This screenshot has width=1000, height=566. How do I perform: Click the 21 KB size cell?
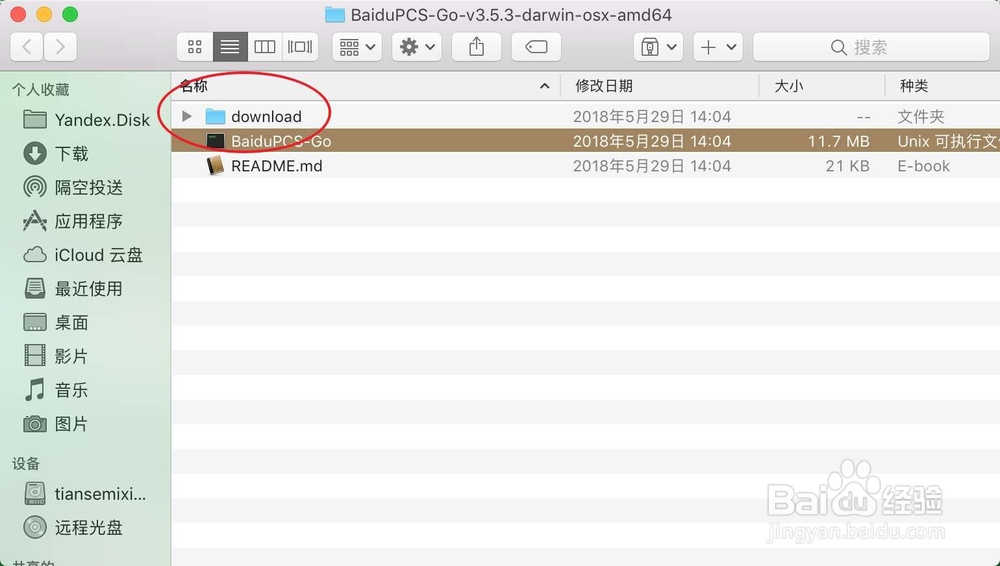click(x=847, y=166)
